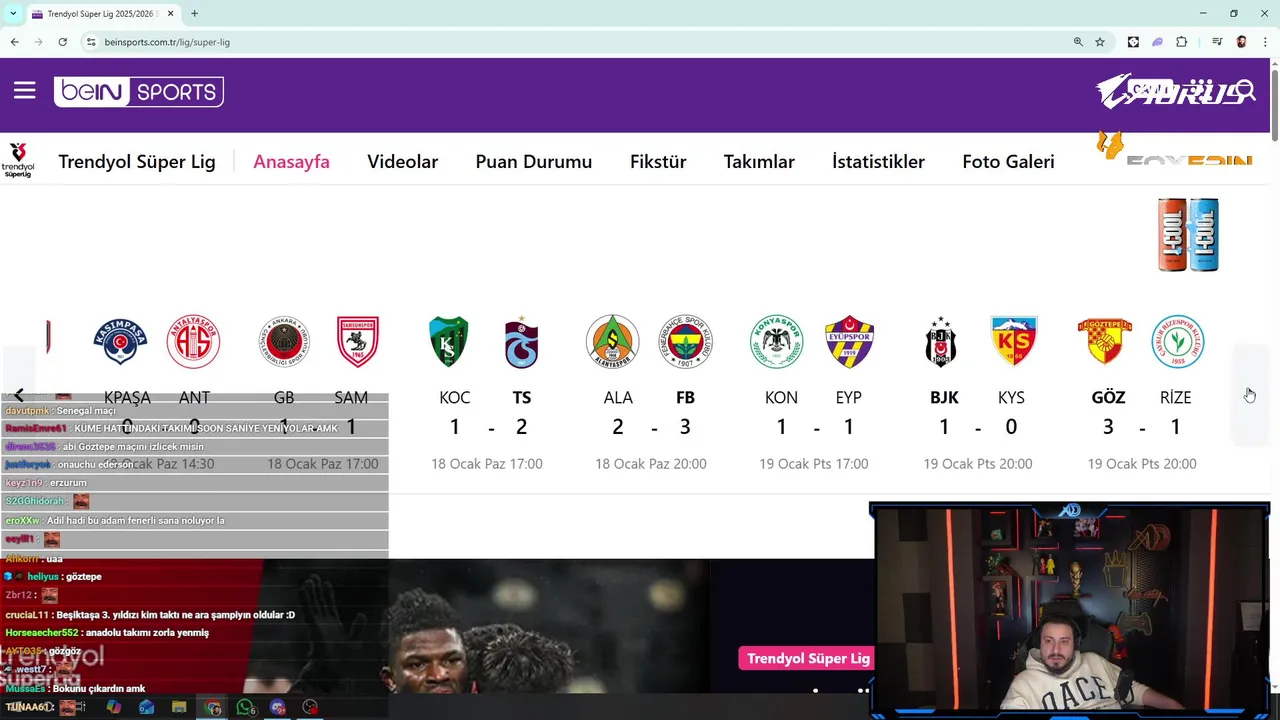Viewport: 1280px width, 720px height.
Task: View site information icon in address bar
Action: click(x=91, y=42)
